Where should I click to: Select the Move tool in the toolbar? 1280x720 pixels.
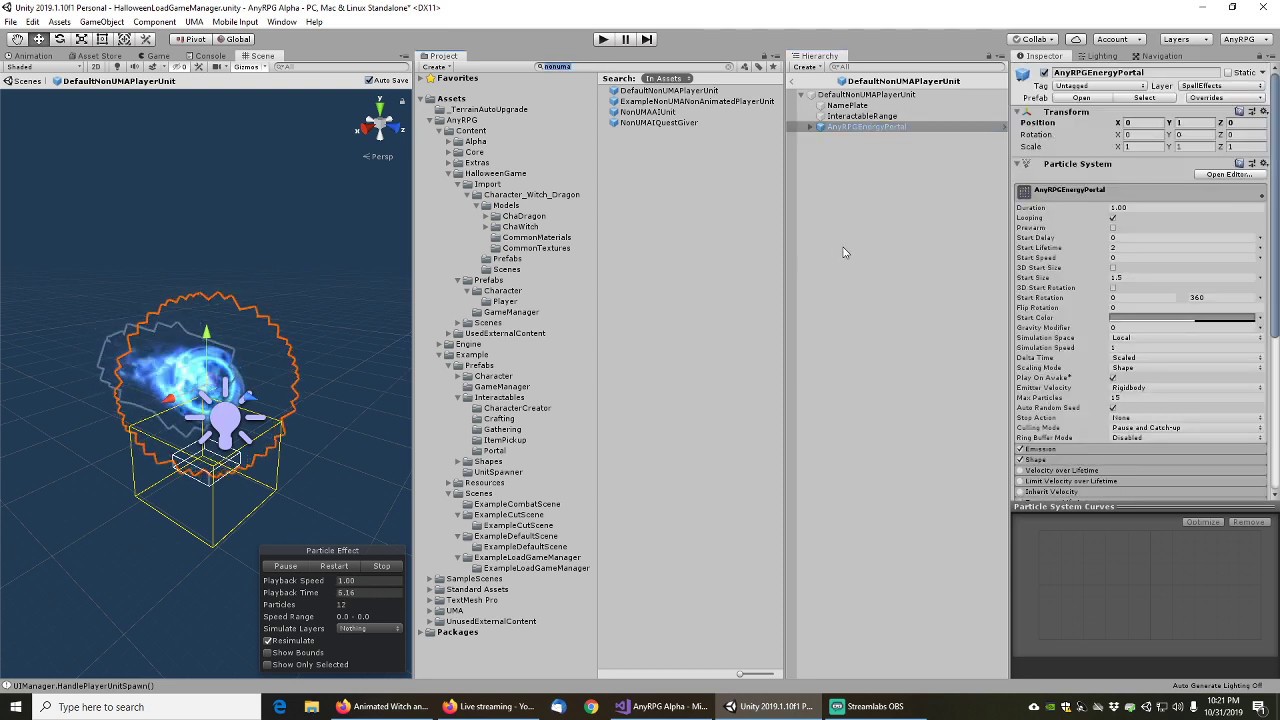(39, 39)
